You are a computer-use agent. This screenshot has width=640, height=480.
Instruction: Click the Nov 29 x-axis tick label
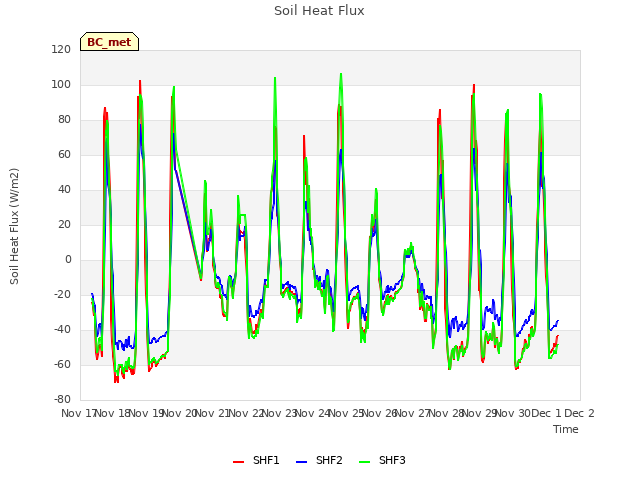tap(480, 413)
